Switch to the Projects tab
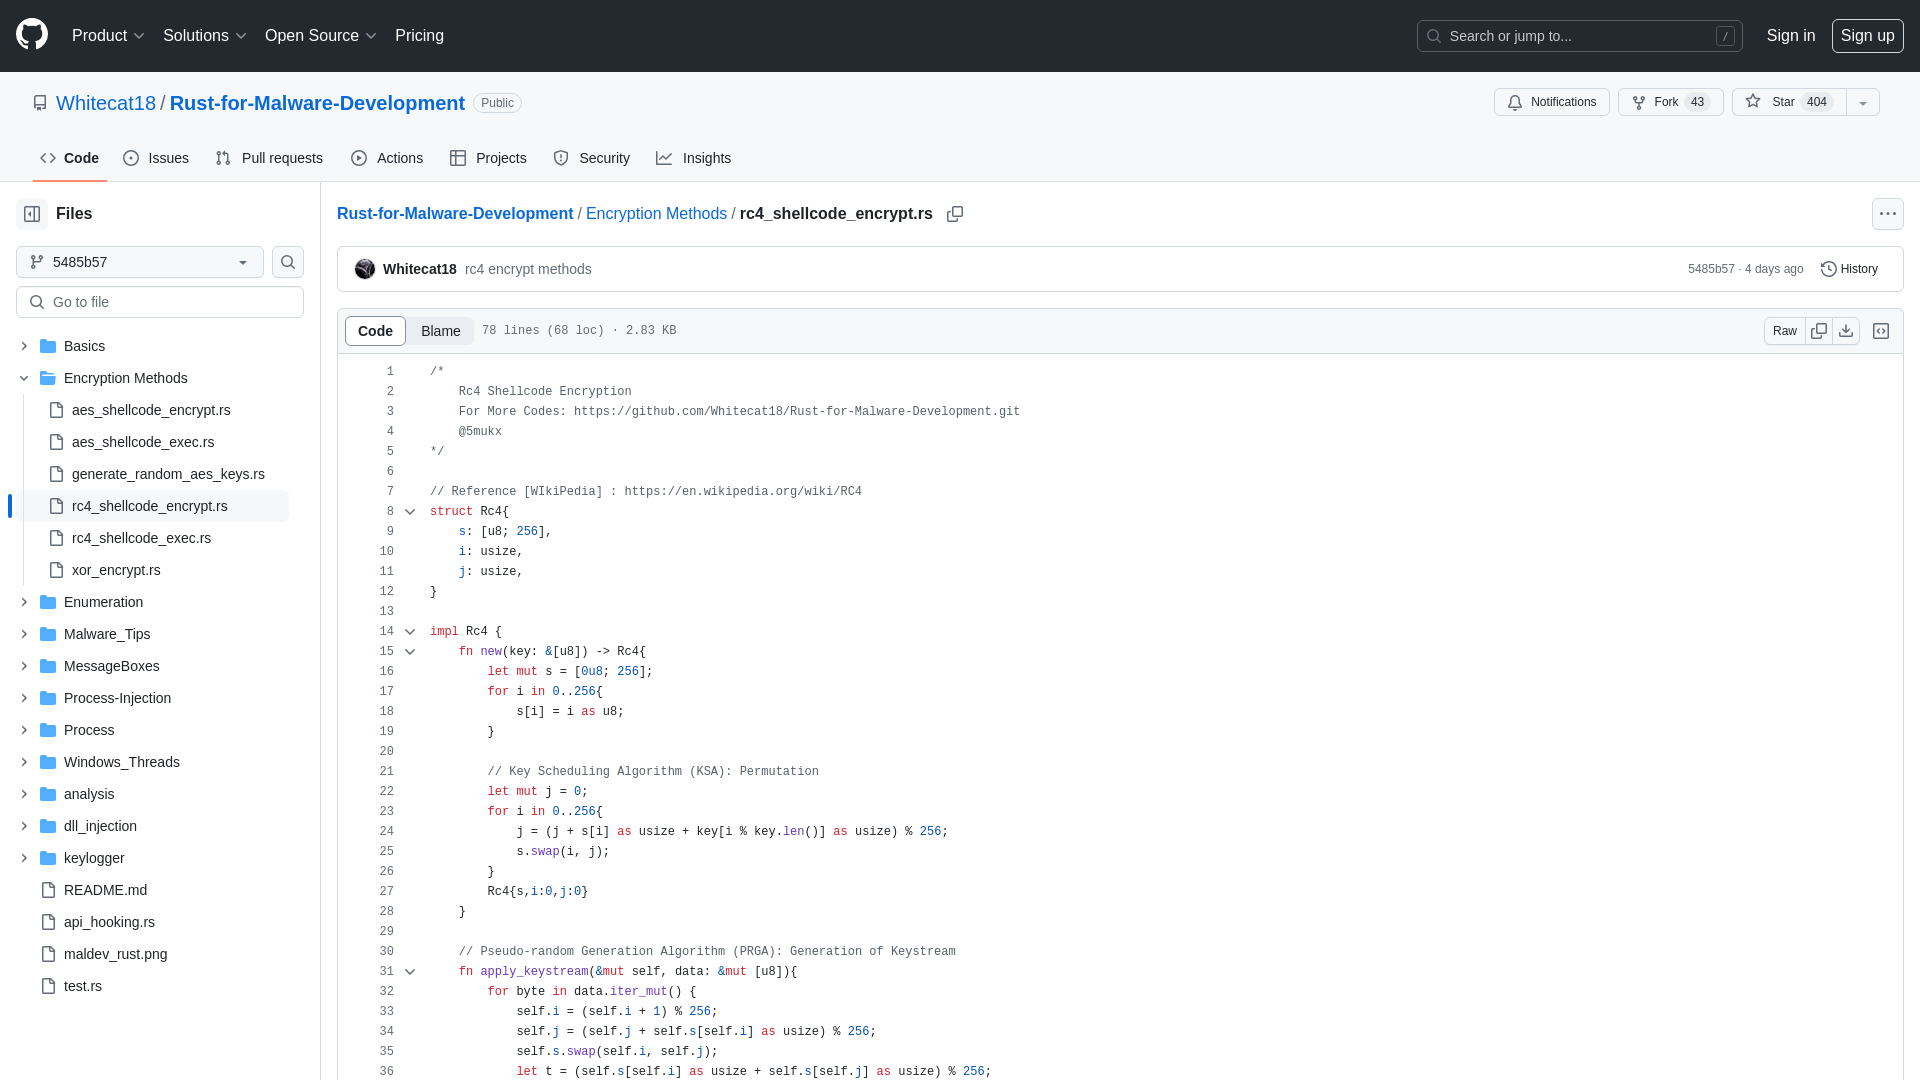This screenshot has width=1920, height=1080. [488, 158]
